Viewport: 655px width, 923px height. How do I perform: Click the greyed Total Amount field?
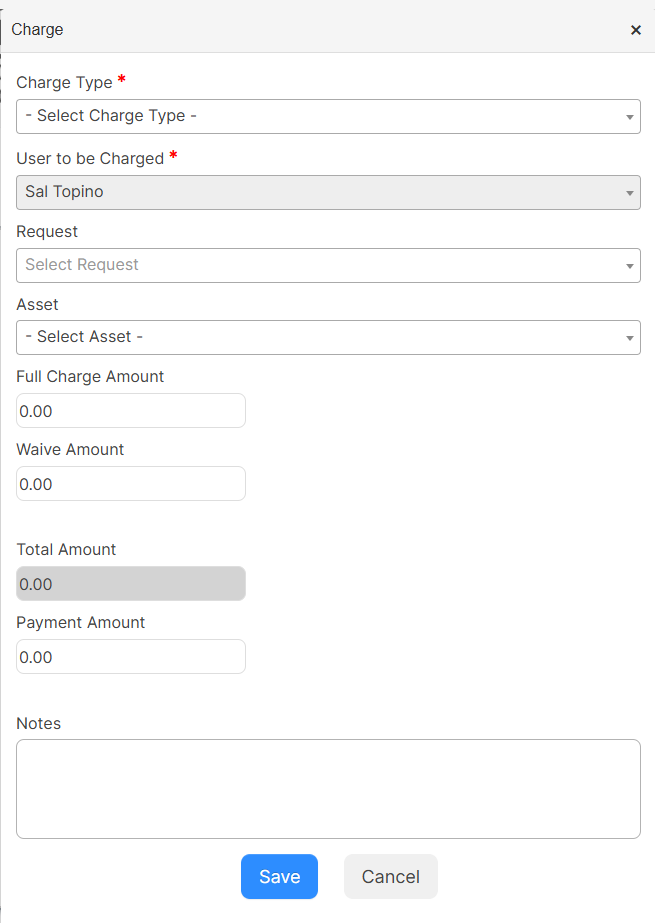(x=131, y=584)
